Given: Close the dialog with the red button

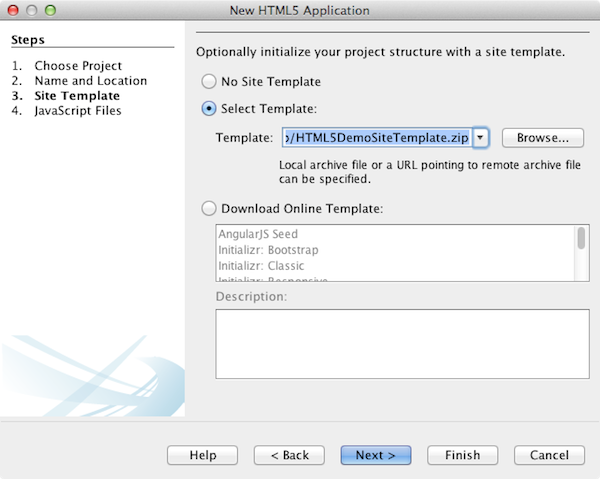Looking at the screenshot, I should pos(12,10).
